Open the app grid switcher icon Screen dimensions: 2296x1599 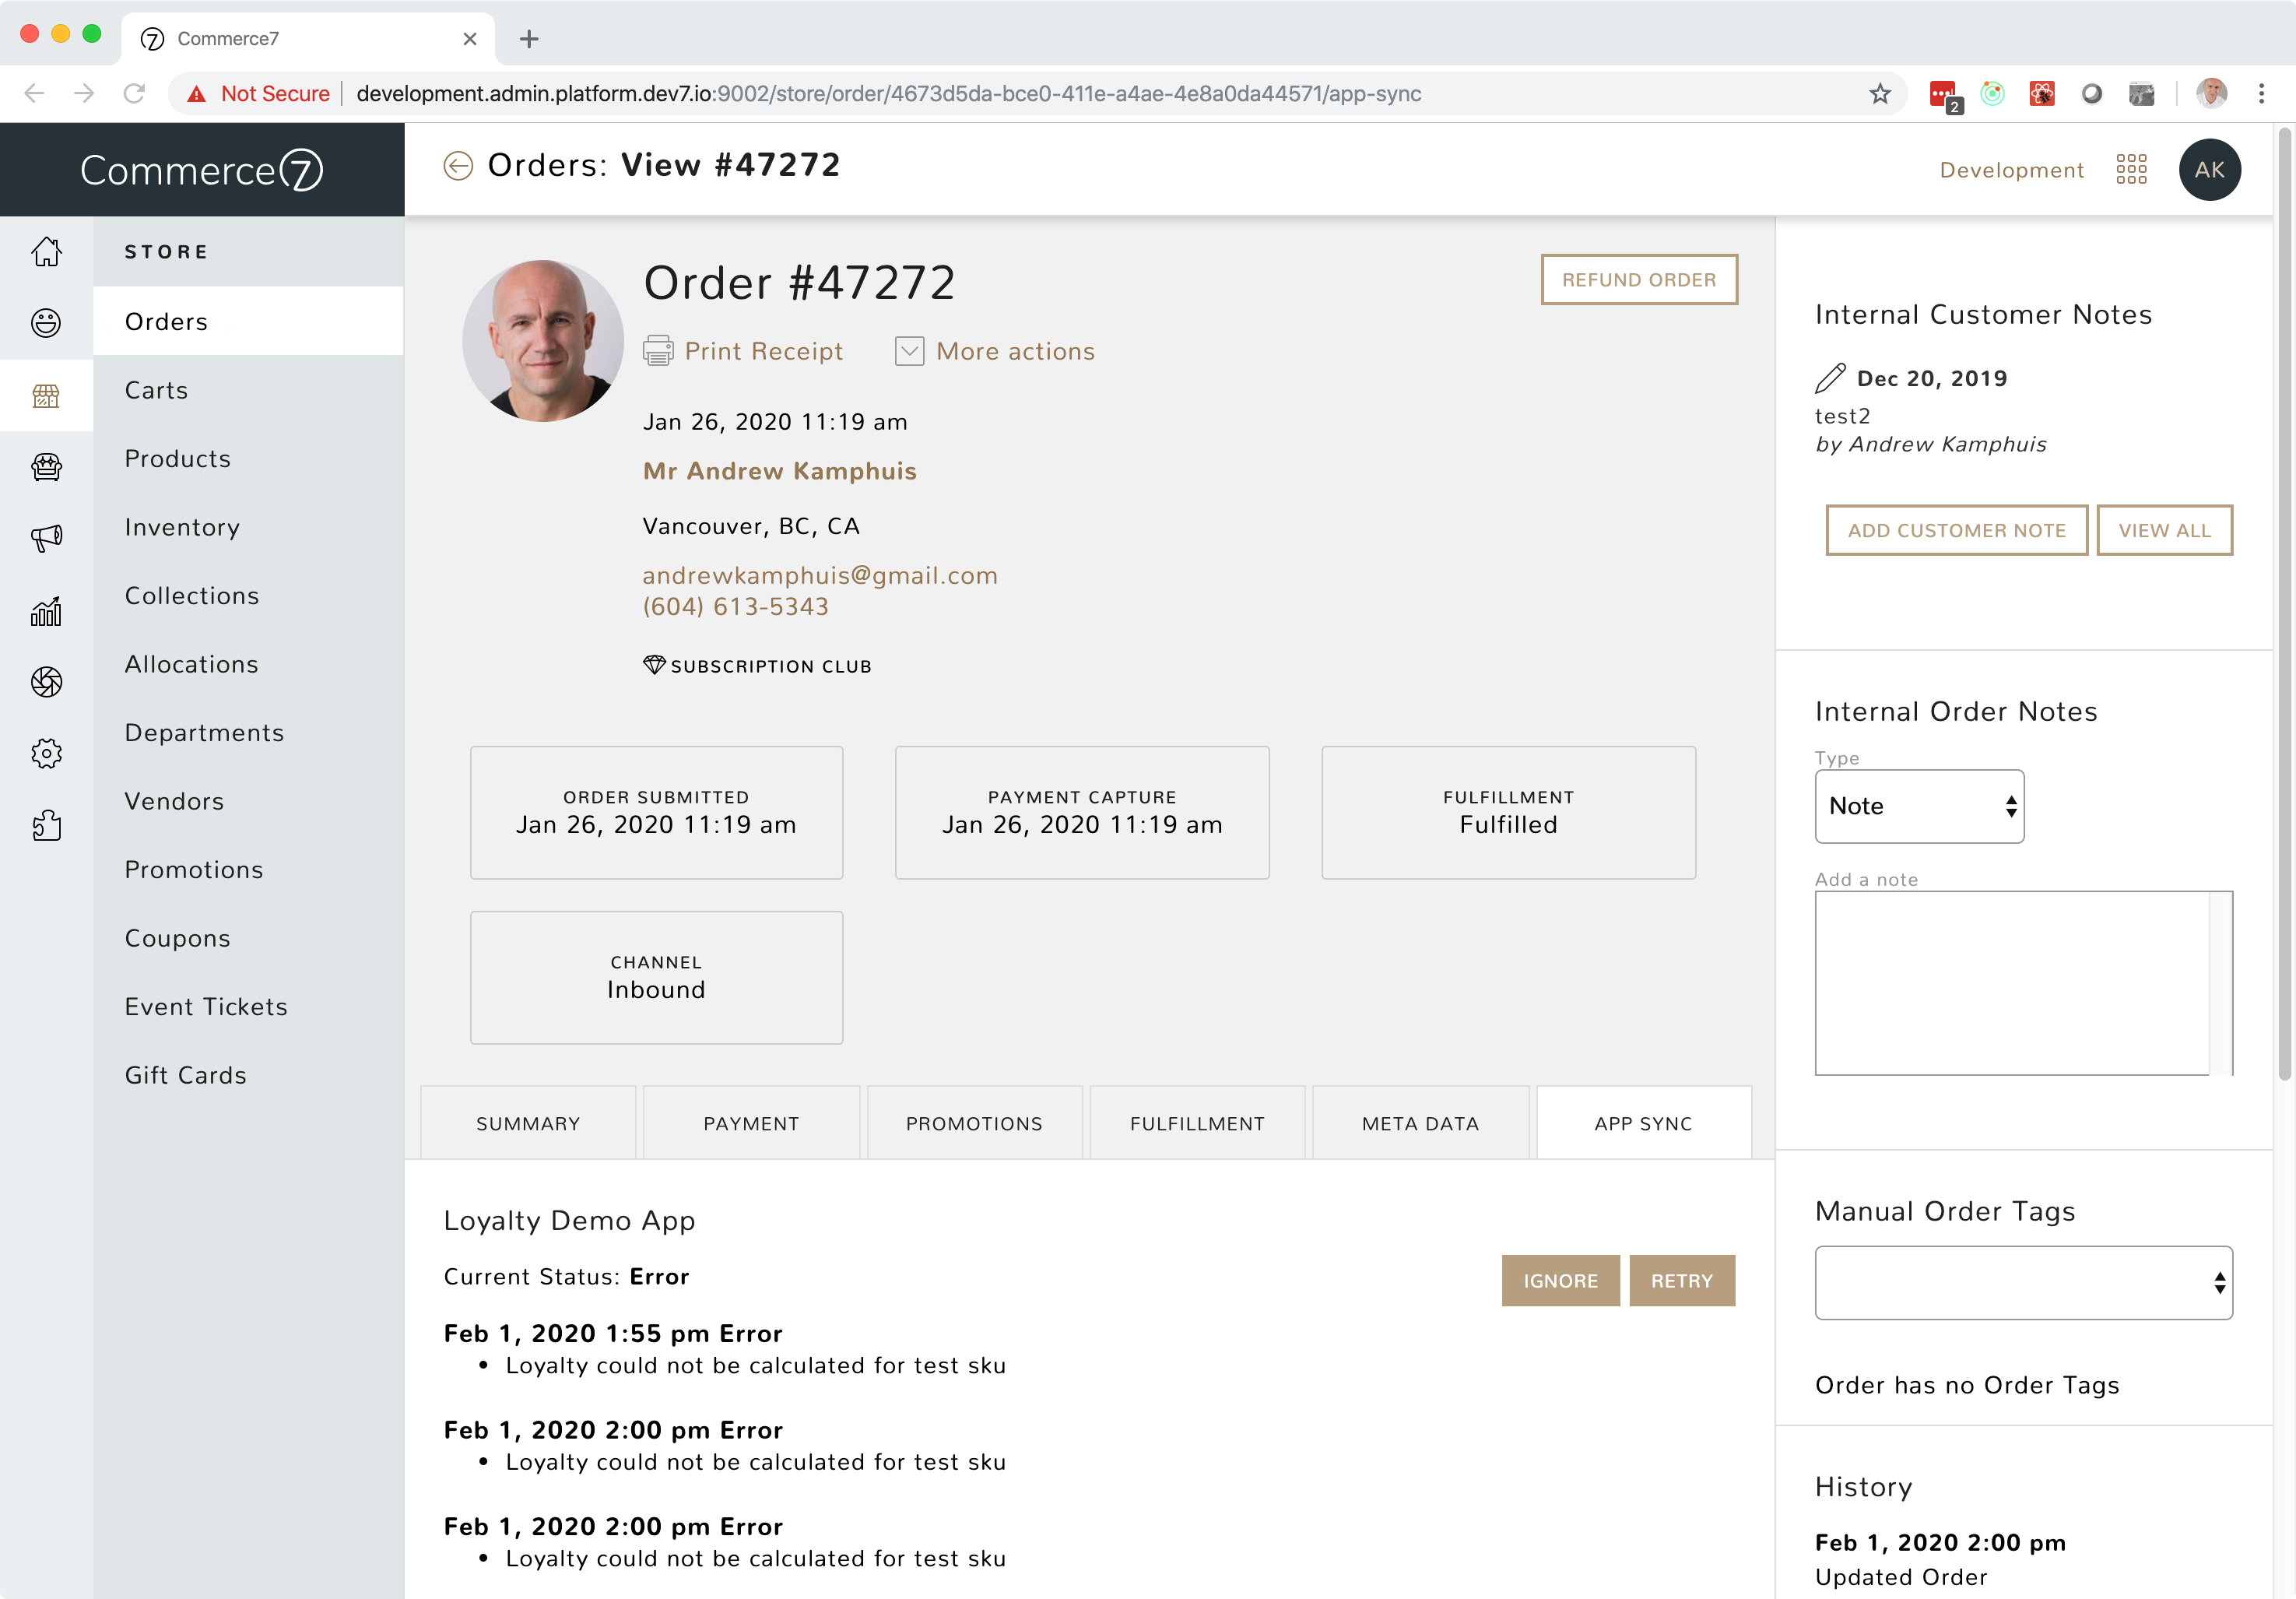click(x=2131, y=170)
